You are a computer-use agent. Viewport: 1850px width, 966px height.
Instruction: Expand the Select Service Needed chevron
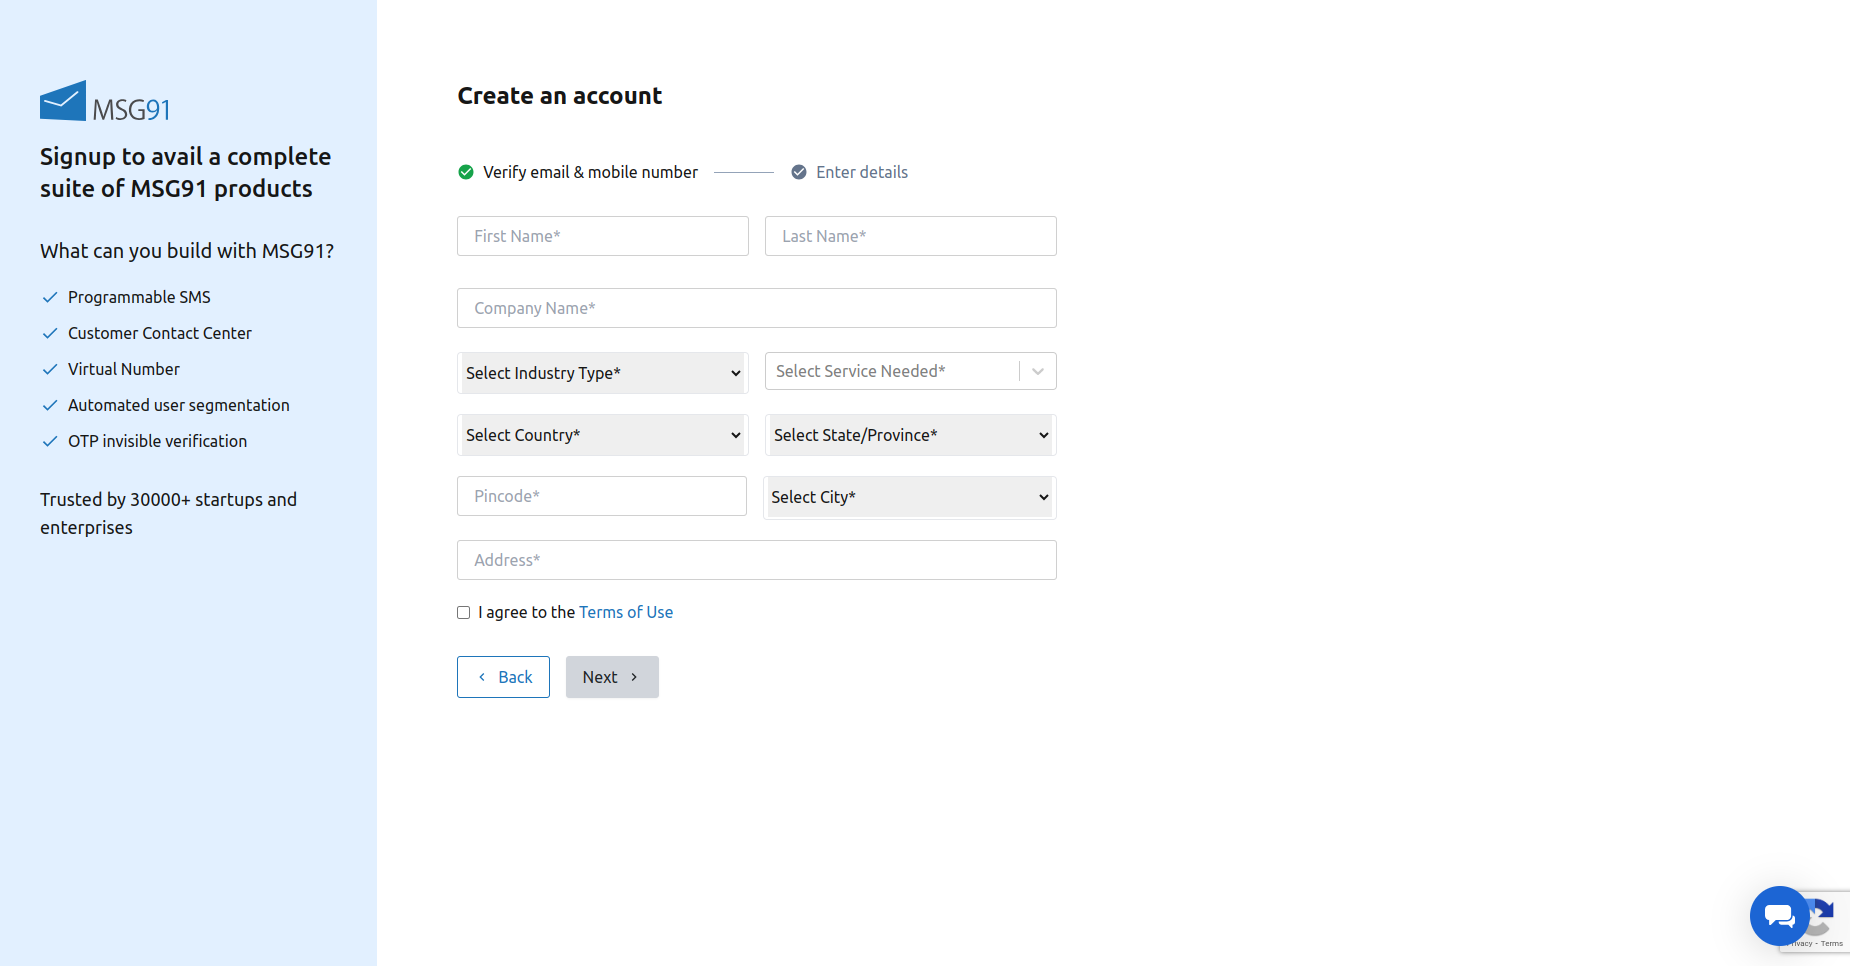(x=1038, y=371)
